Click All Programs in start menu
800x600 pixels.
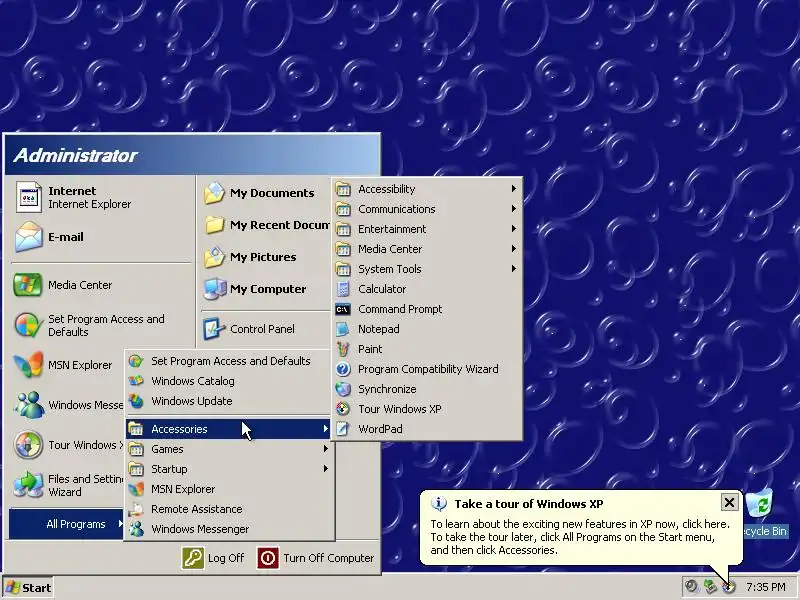[x=66, y=524]
